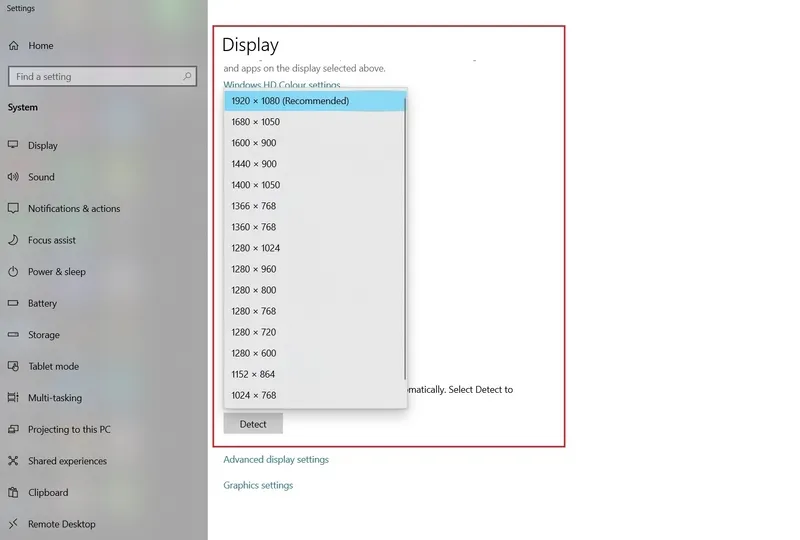Screen dimensions: 800x540
Task: Go to Projecting to this PC
Action: [x=69, y=430]
